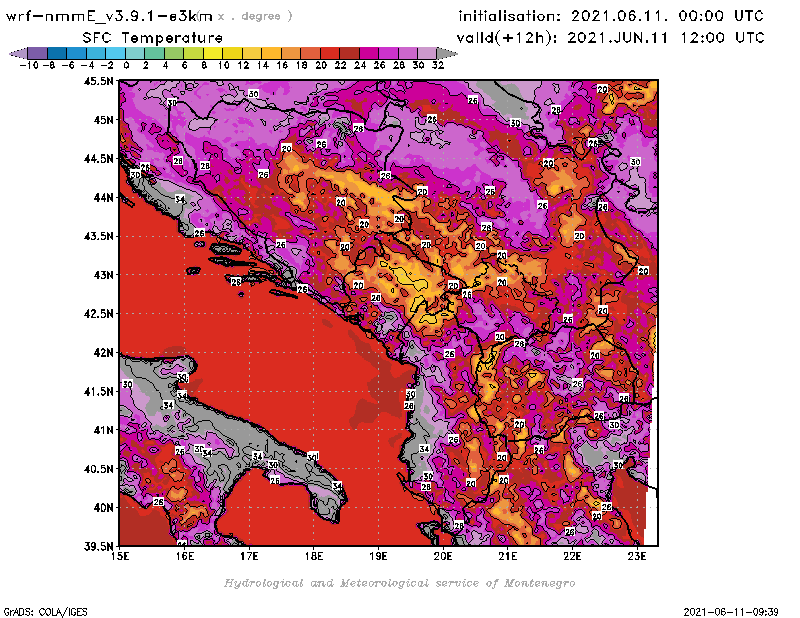Click the '42N' latitude label
The image size is (800, 618).
(x=103, y=352)
